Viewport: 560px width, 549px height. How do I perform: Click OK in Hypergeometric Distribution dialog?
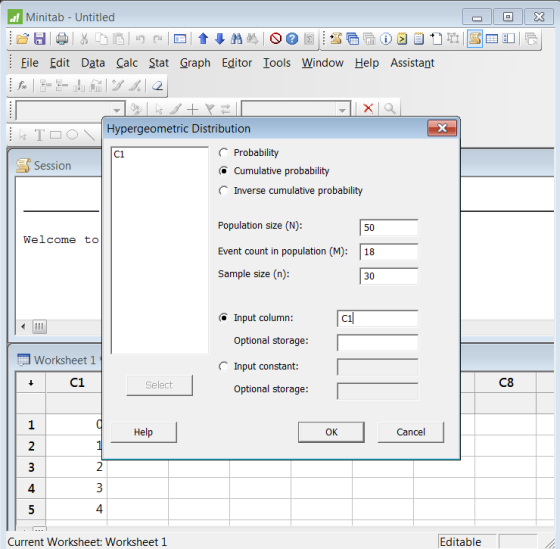[x=331, y=432]
